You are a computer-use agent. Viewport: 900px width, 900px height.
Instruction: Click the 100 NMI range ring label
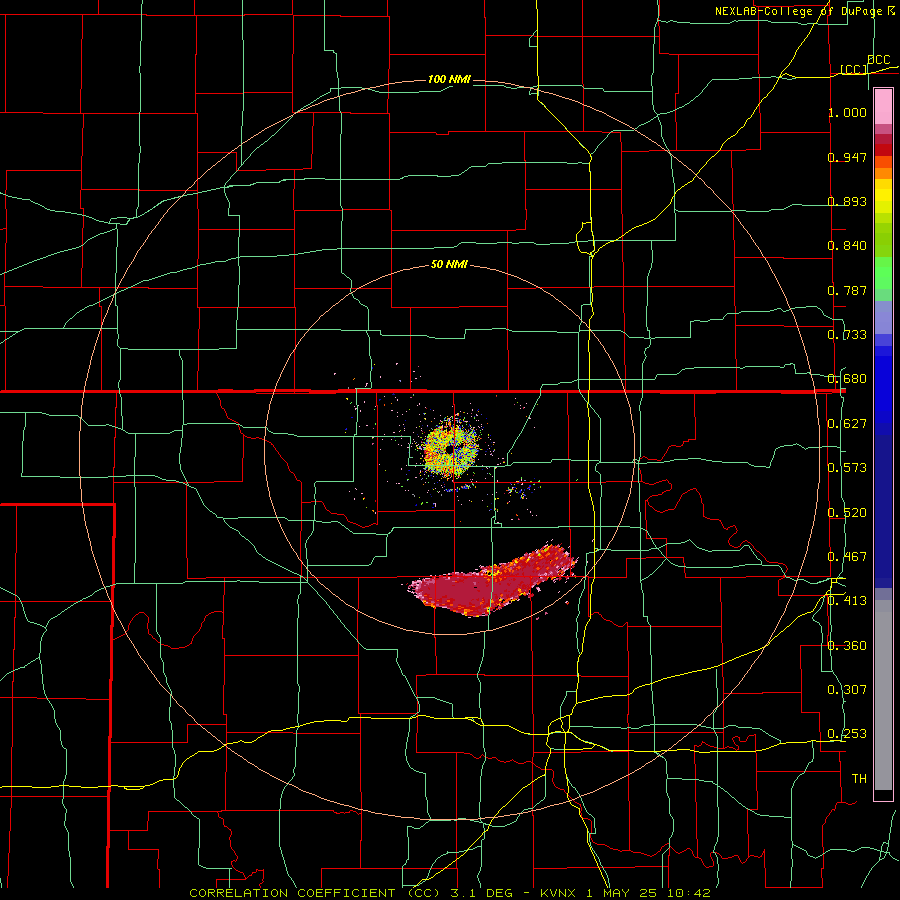(449, 79)
